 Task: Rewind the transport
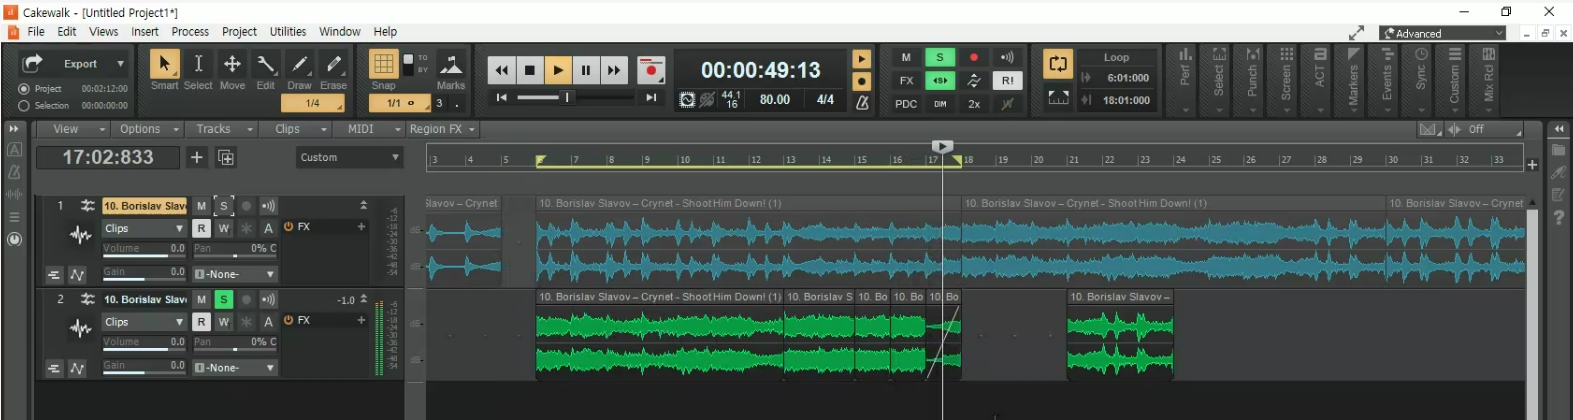pyautogui.click(x=502, y=70)
